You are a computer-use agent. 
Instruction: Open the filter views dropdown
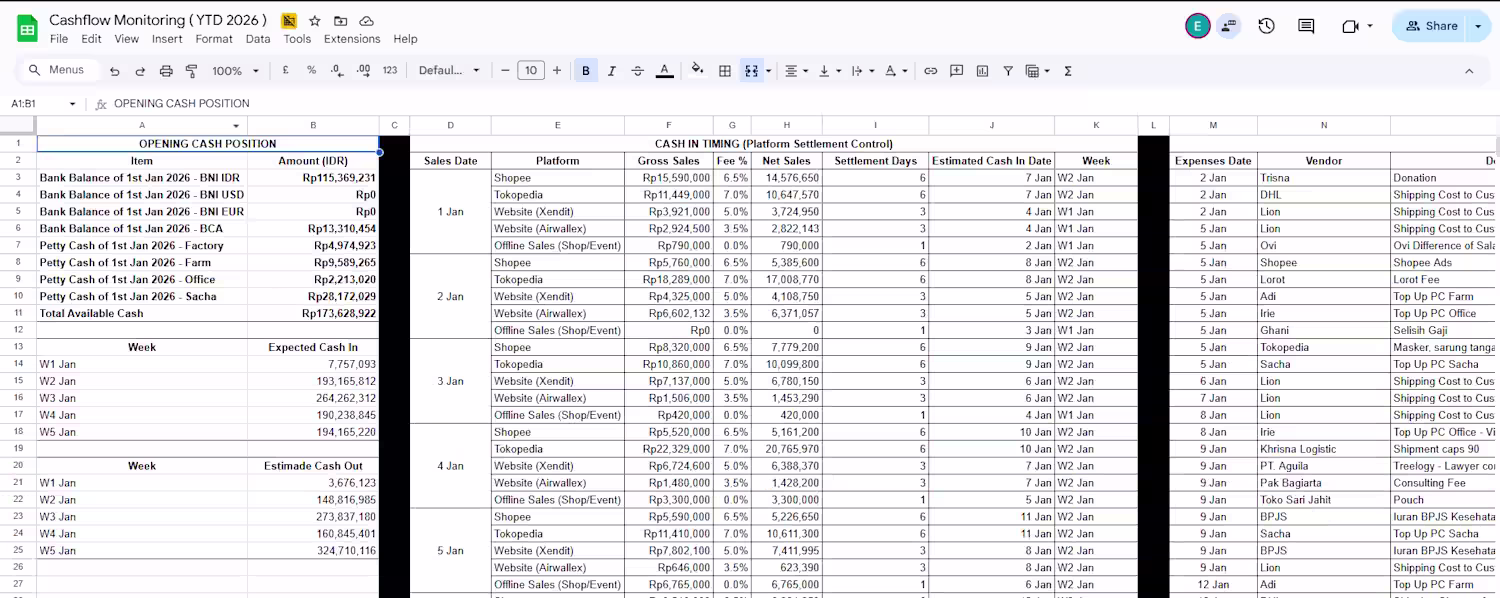pyautogui.click(x=1039, y=71)
